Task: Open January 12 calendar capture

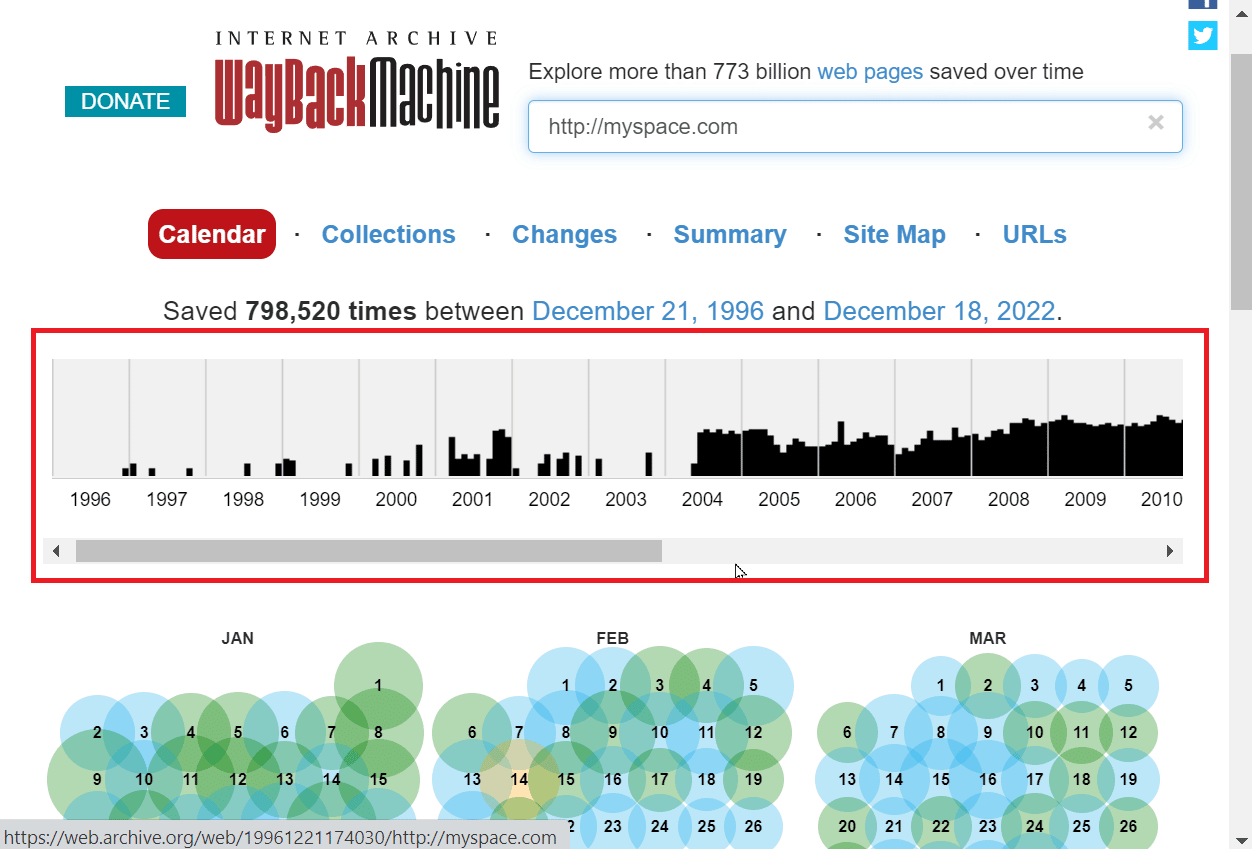Action: click(238, 780)
